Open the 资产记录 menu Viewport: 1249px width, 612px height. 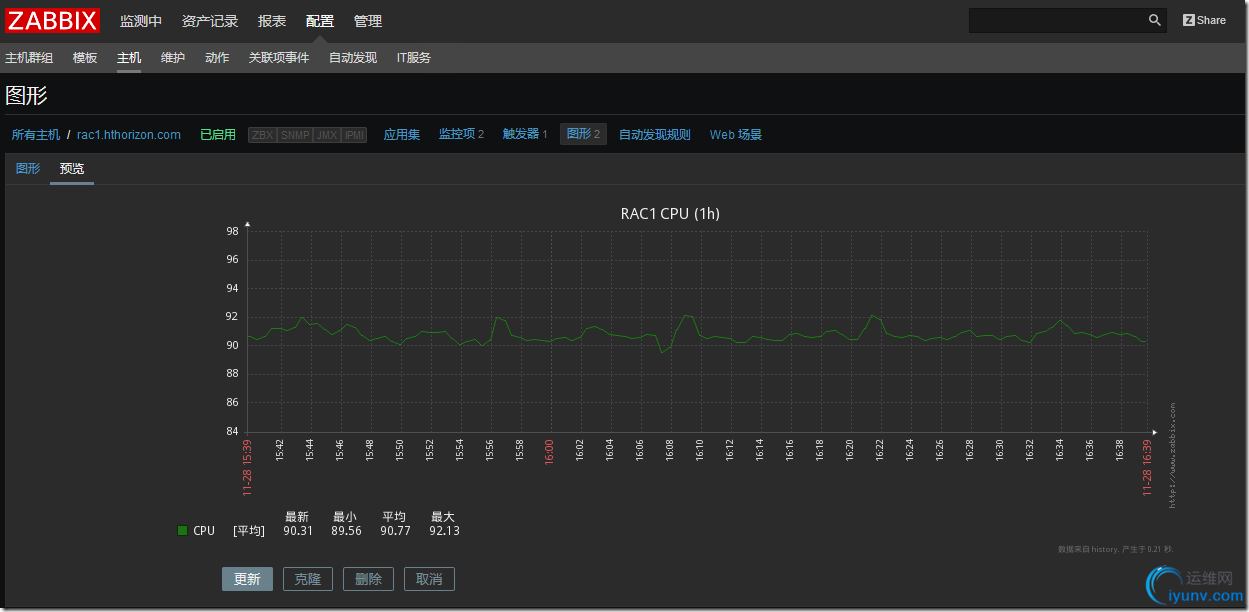210,21
